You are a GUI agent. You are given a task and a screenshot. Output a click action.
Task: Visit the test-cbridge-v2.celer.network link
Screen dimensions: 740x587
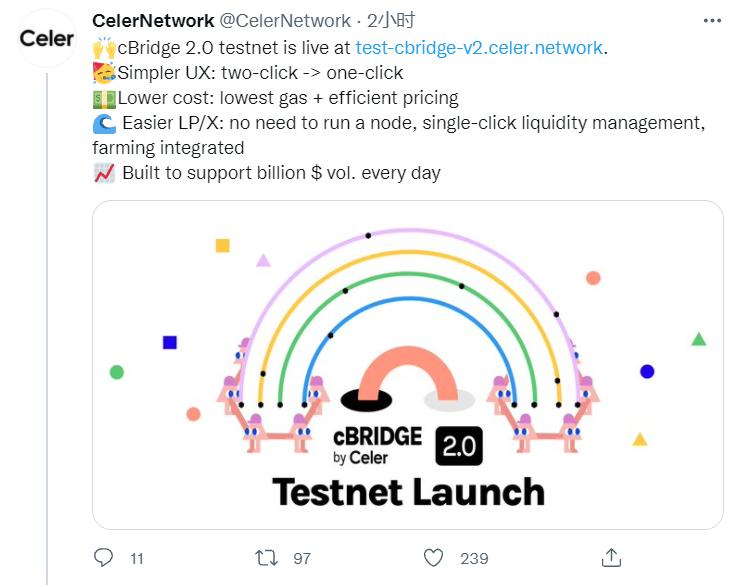pyautogui.click(x=480, y=47)
